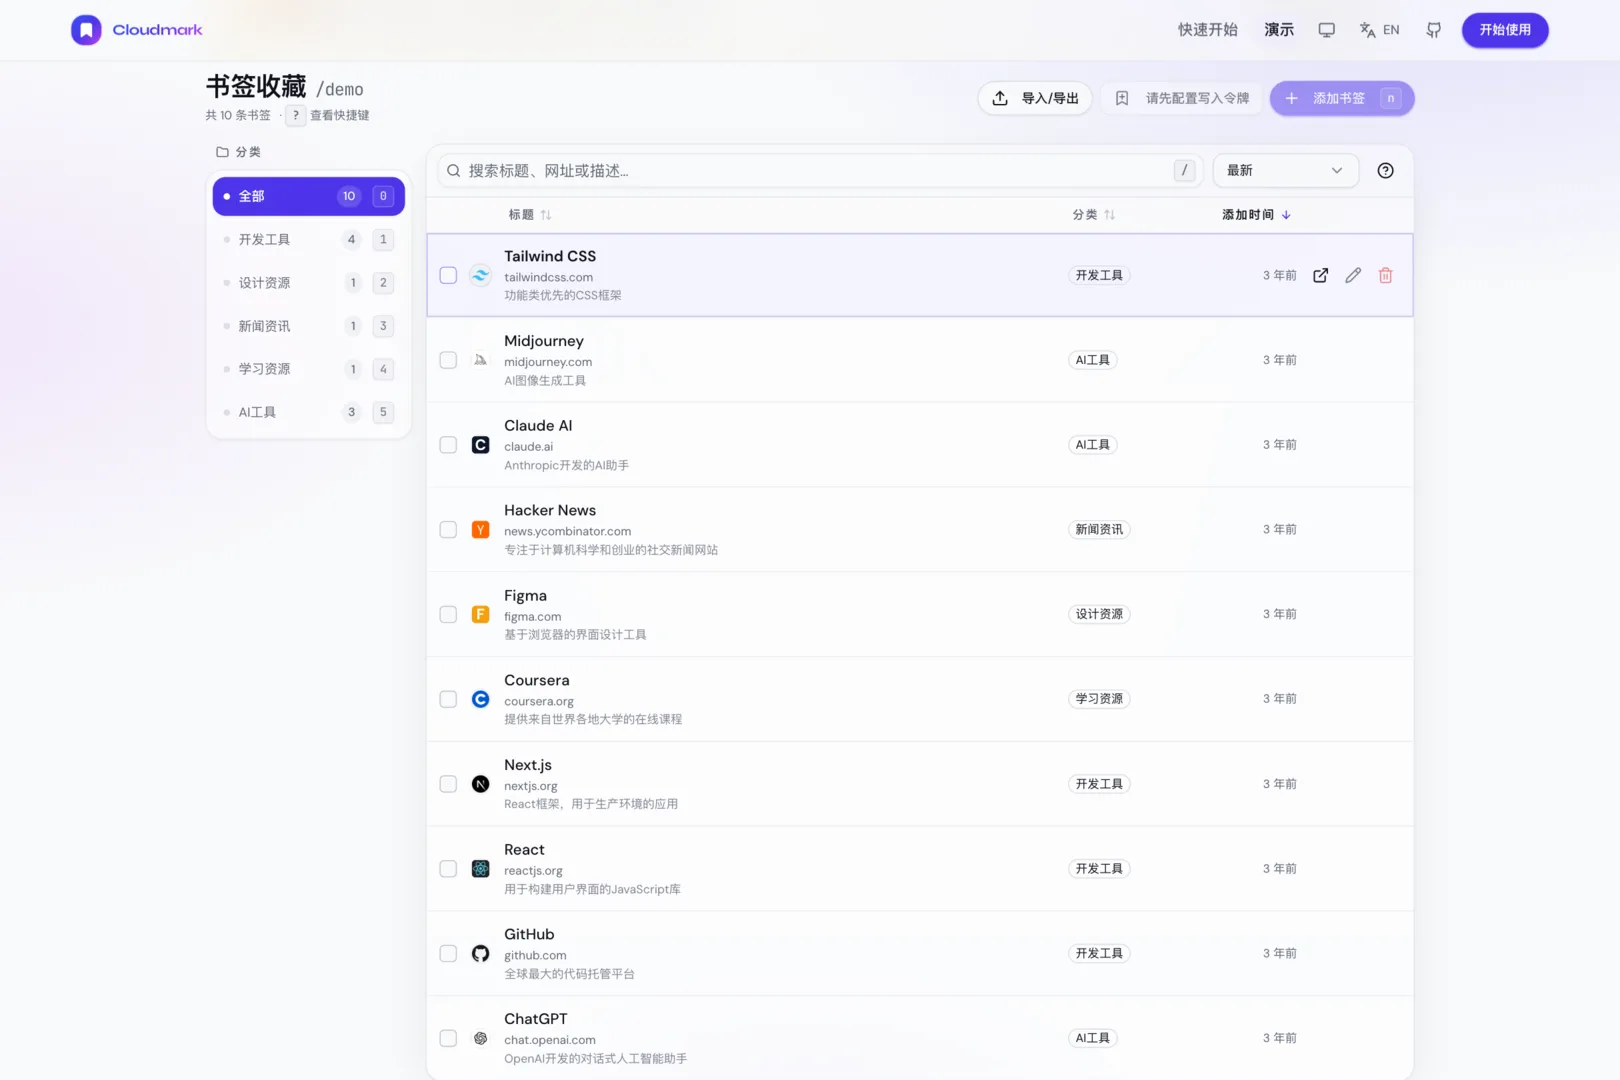Click the ChatGPT favicon
Image resolution: width=1620 pixels, height=1080 pixels.
pos(480,1038)
